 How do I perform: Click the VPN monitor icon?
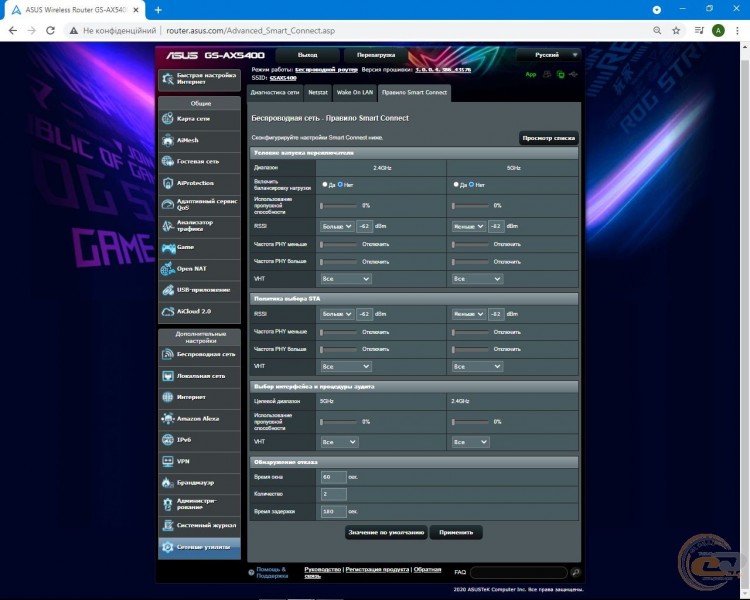click(167, 461)
